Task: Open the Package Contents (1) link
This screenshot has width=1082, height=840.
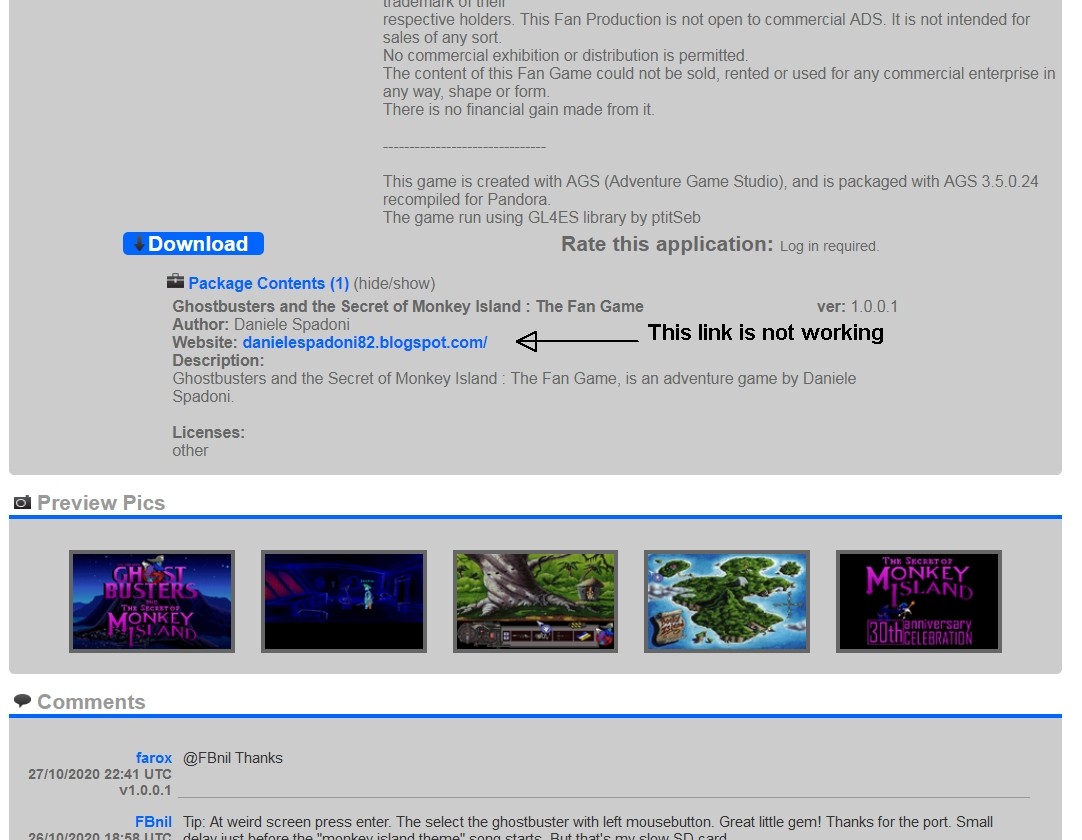Action: 268,284
